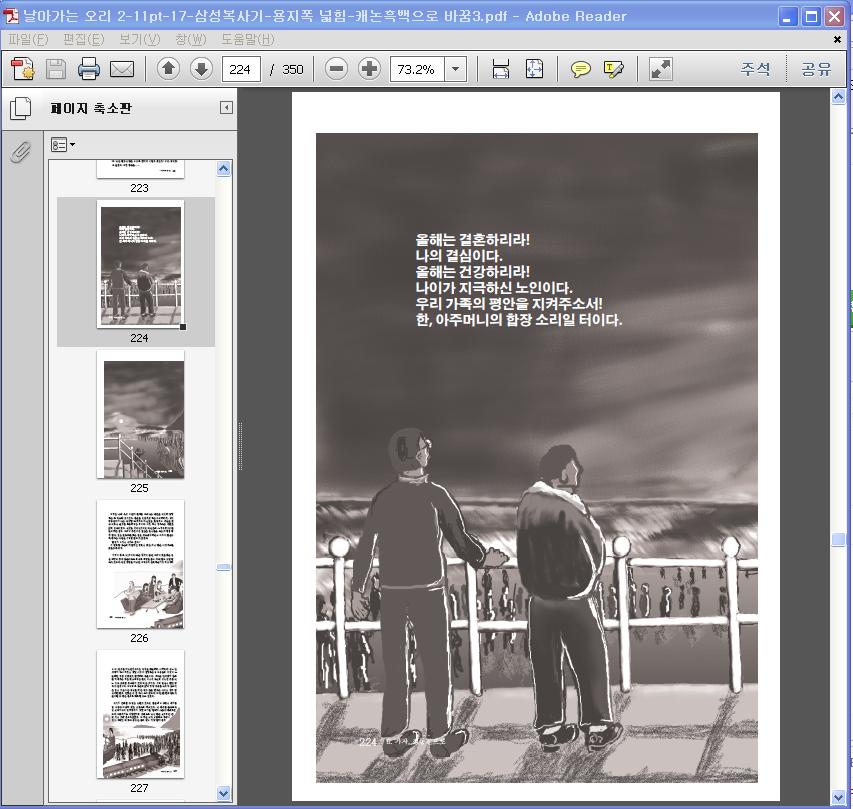Screen dimensions: 853x809
Task: Go to the next page with down arrow
Action: tap(201, 69)
